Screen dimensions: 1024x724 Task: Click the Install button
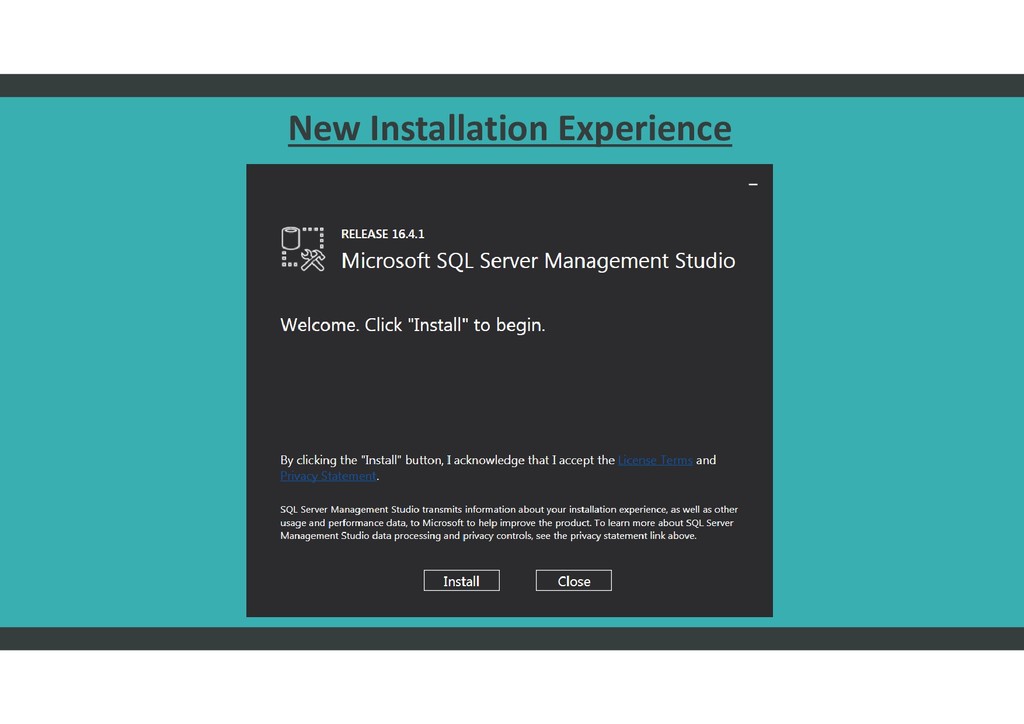point(461,580)
